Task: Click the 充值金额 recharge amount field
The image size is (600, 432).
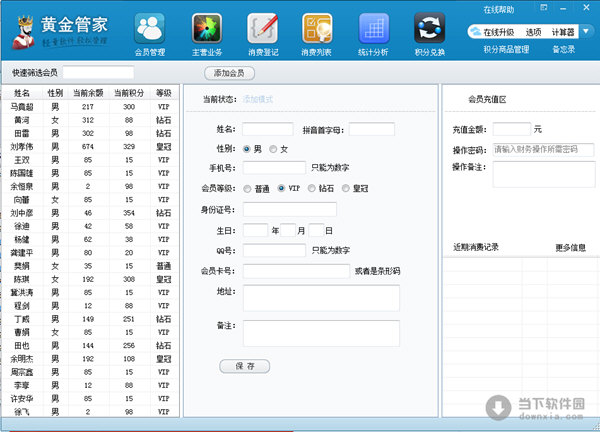Action: [511, 129]
